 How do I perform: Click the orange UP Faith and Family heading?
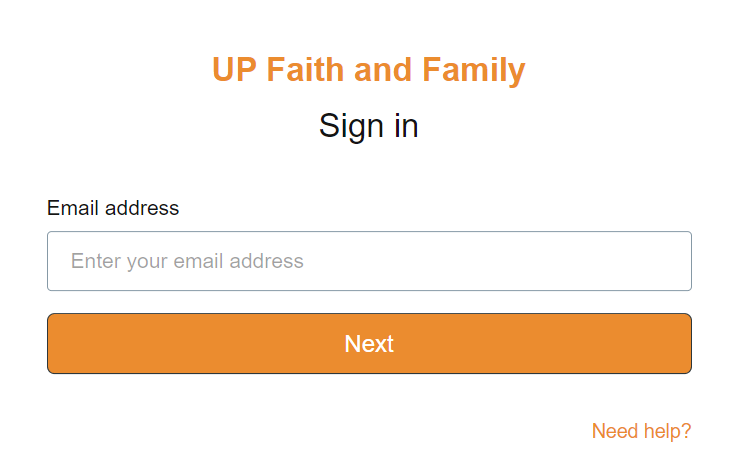pyautogui.click(x=369, y=70)
